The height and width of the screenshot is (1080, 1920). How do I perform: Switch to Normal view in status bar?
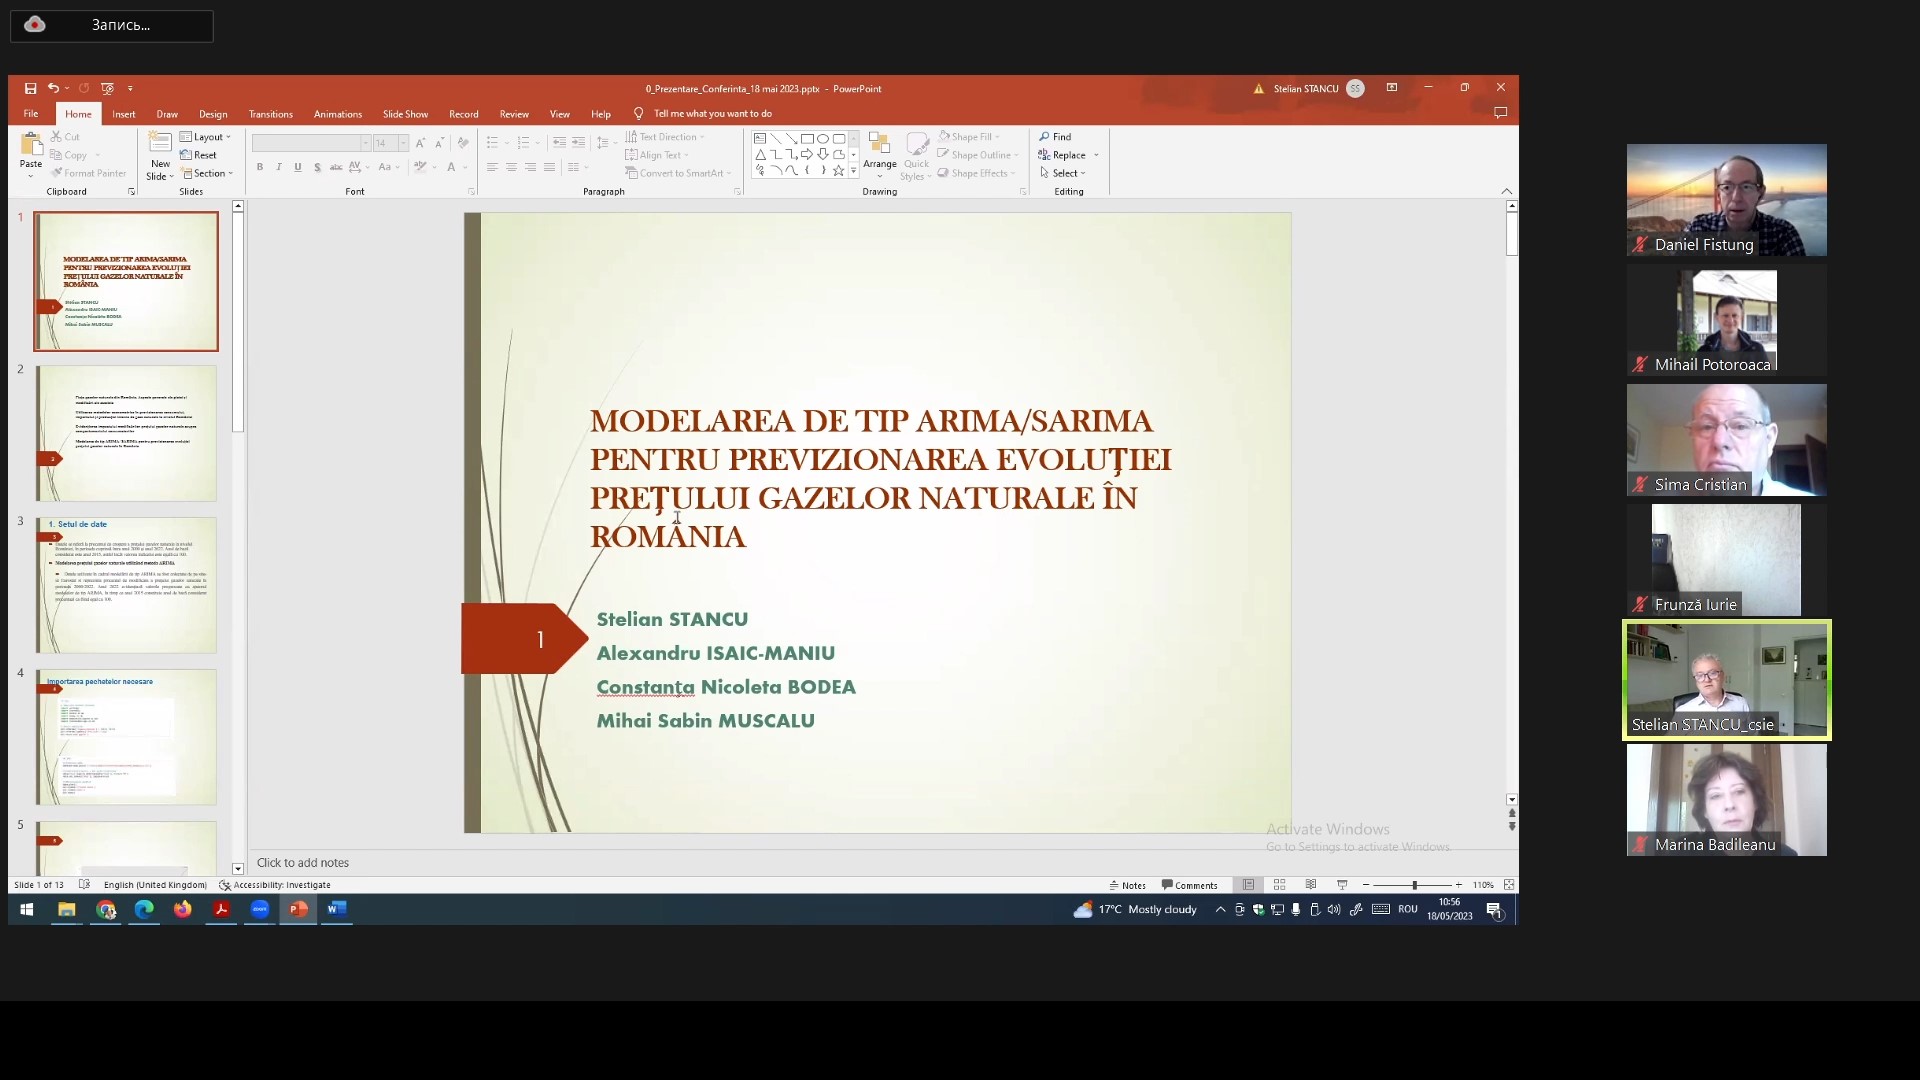(1248, 885)
